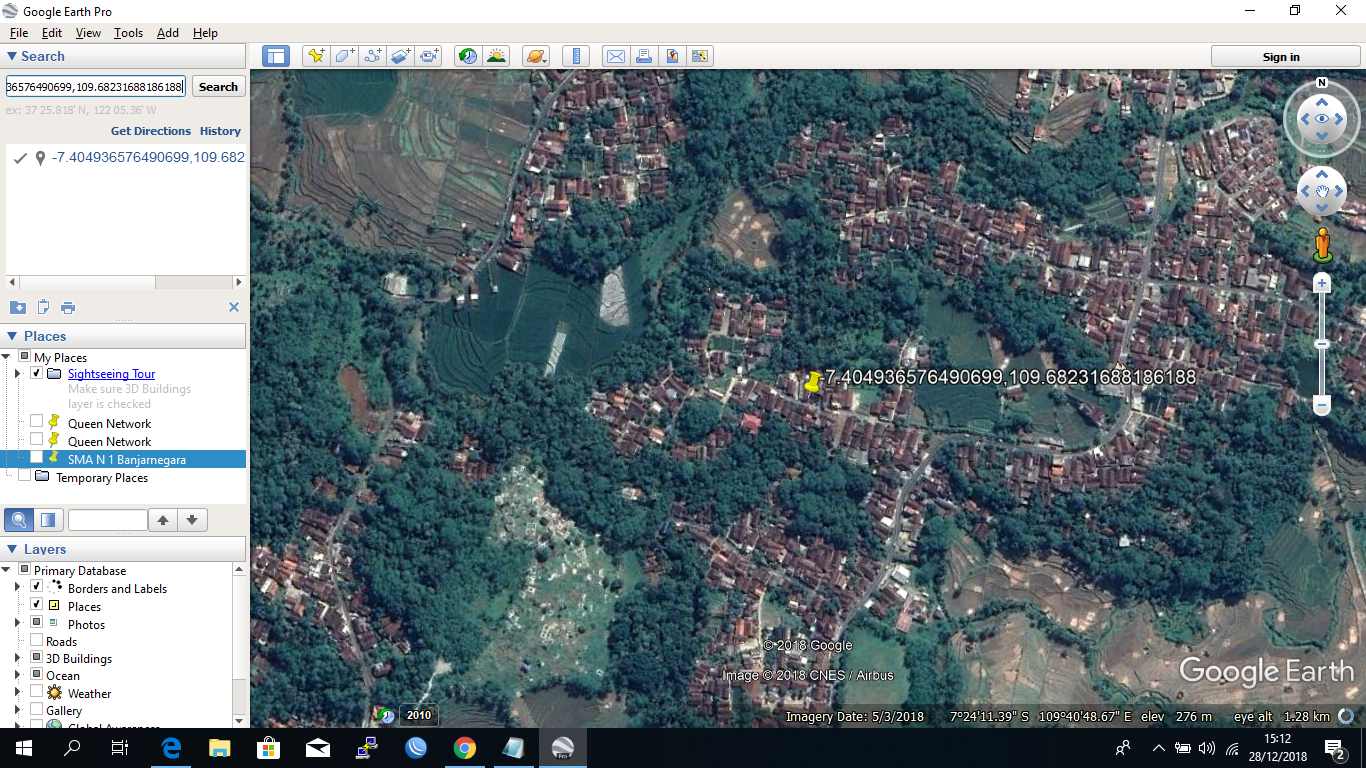The height and width of the screenshot is (768, 1366).
Task: Collapse the Places panel
Action: 12,336
